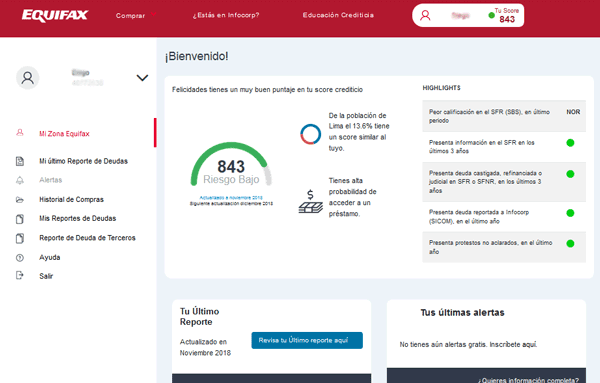Click the profile avatar in the sidebar

point(28,78)
